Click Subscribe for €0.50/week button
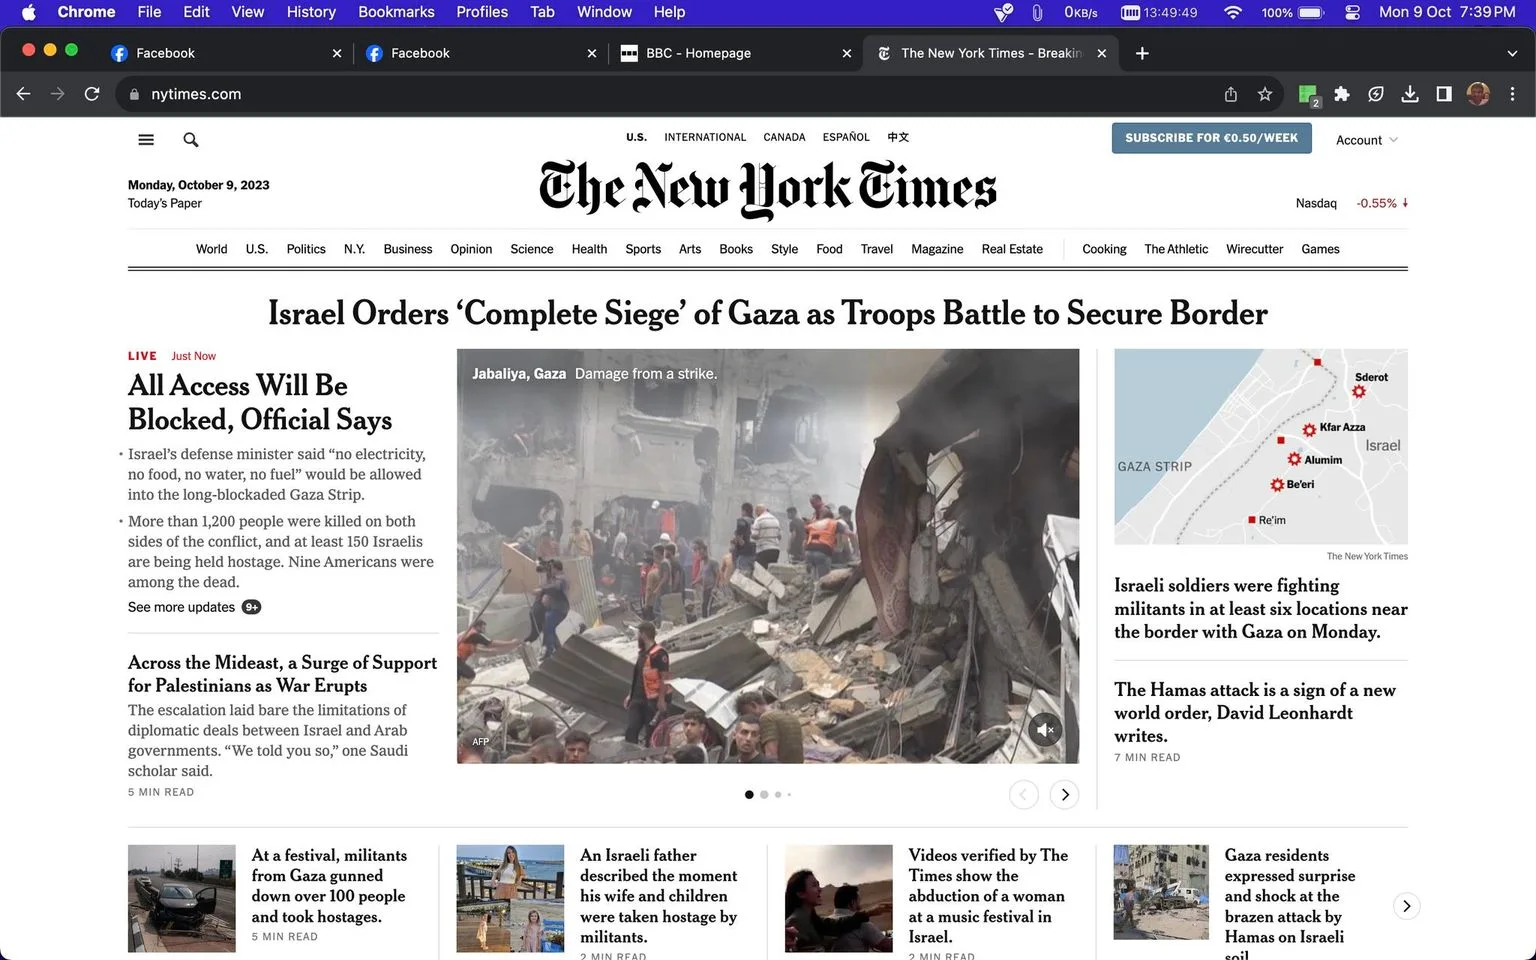Screen dimensions: 1536x960 coord(1211,138)
